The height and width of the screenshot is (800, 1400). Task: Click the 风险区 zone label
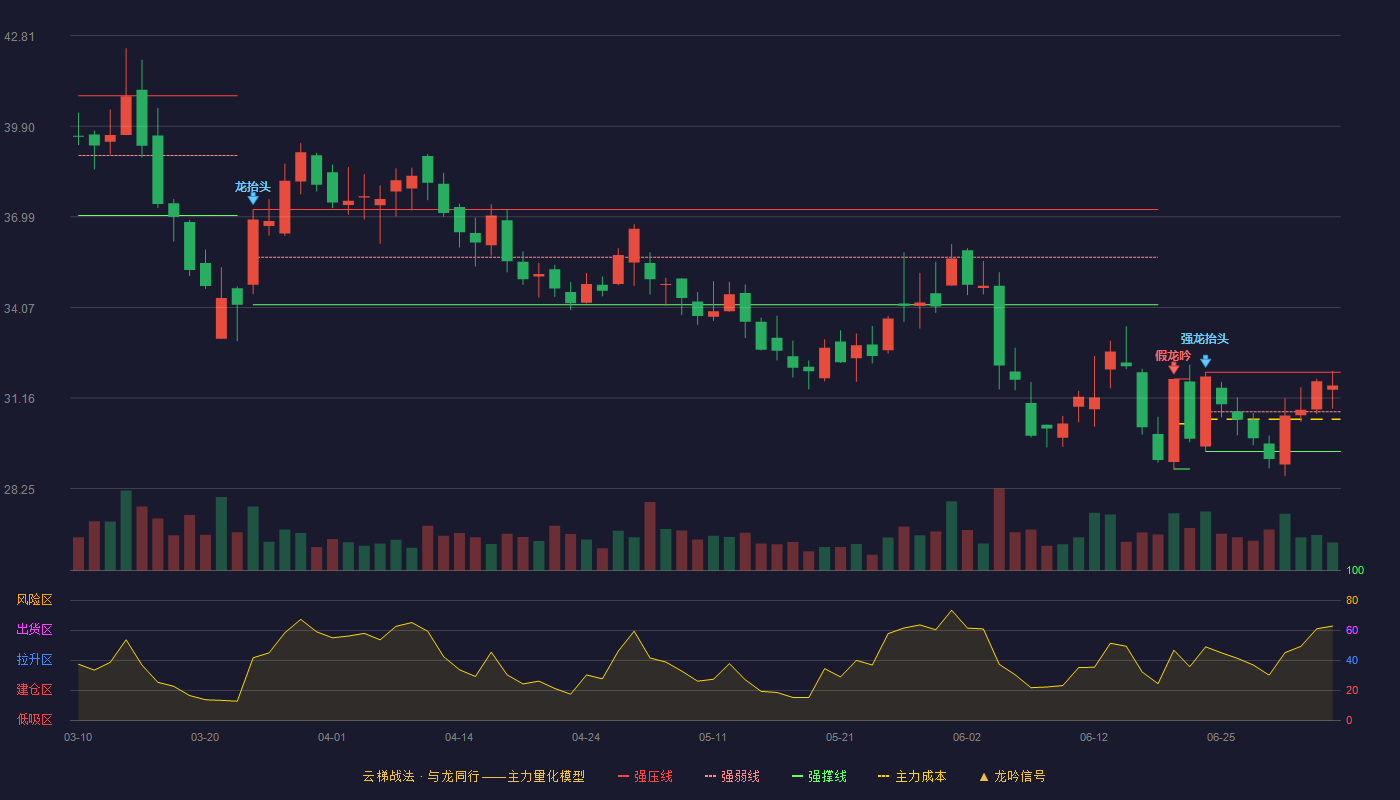[x=34, y=600]
